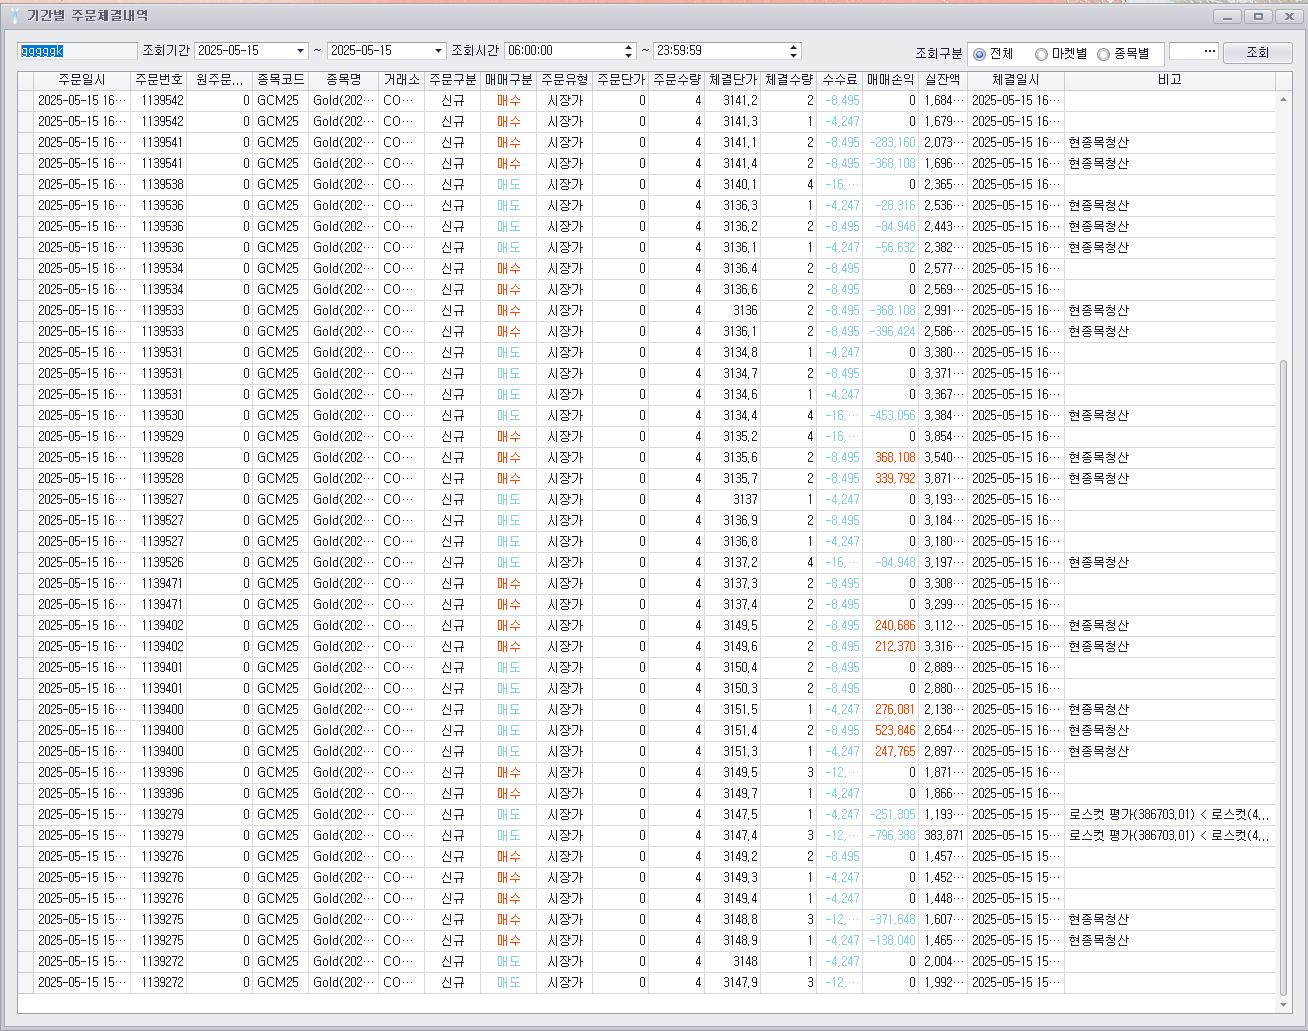
Task: Click the 체결일시 column header
Action: (1016, 80)
